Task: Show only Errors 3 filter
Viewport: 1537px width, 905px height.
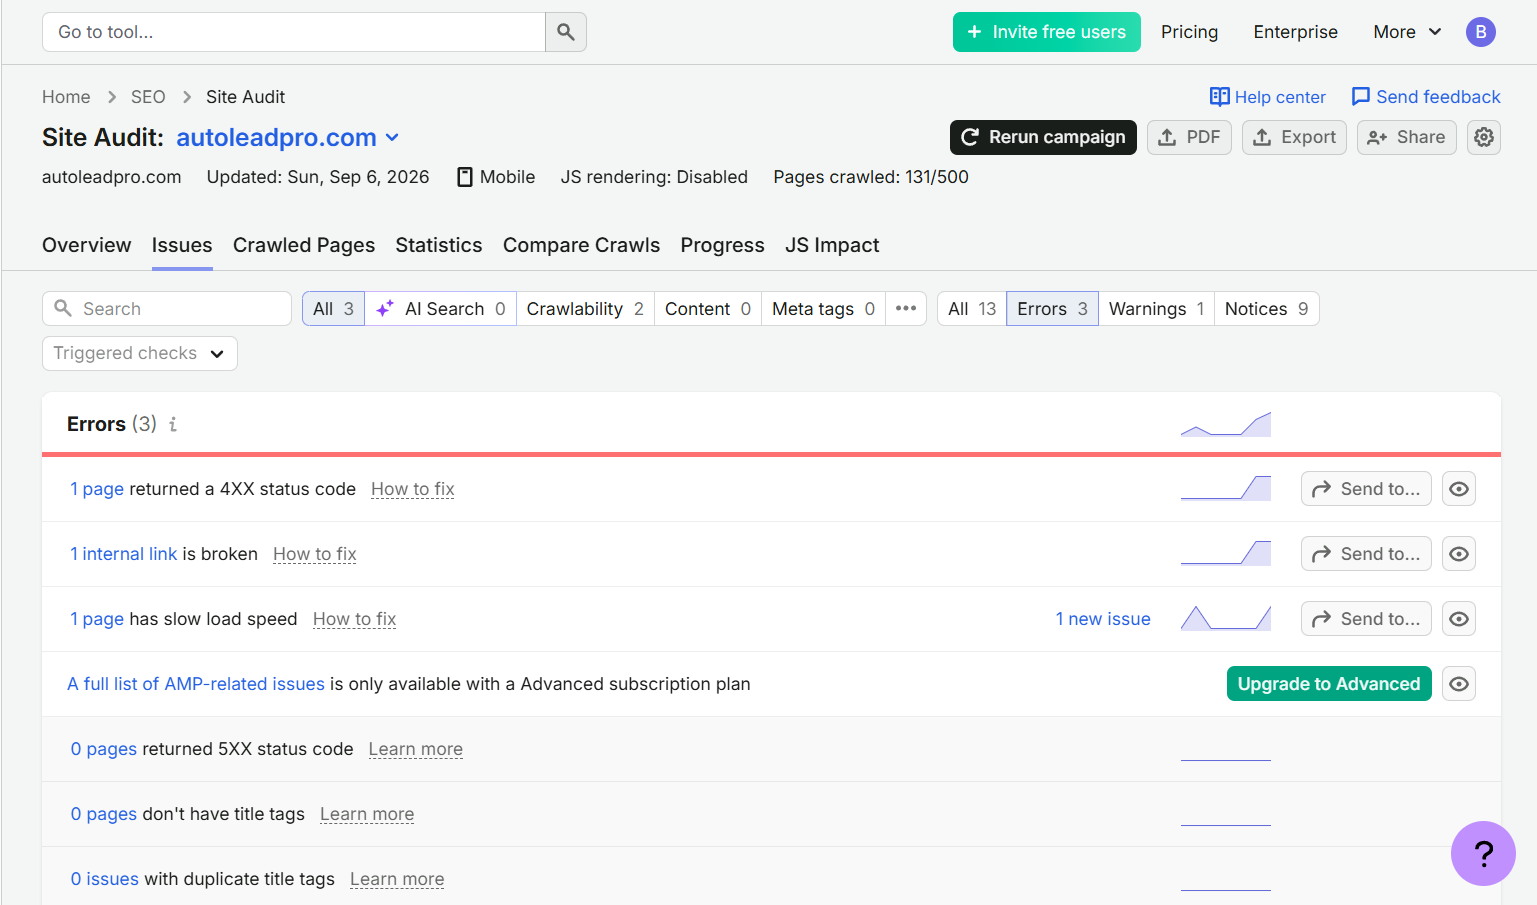Action: 1052,309
